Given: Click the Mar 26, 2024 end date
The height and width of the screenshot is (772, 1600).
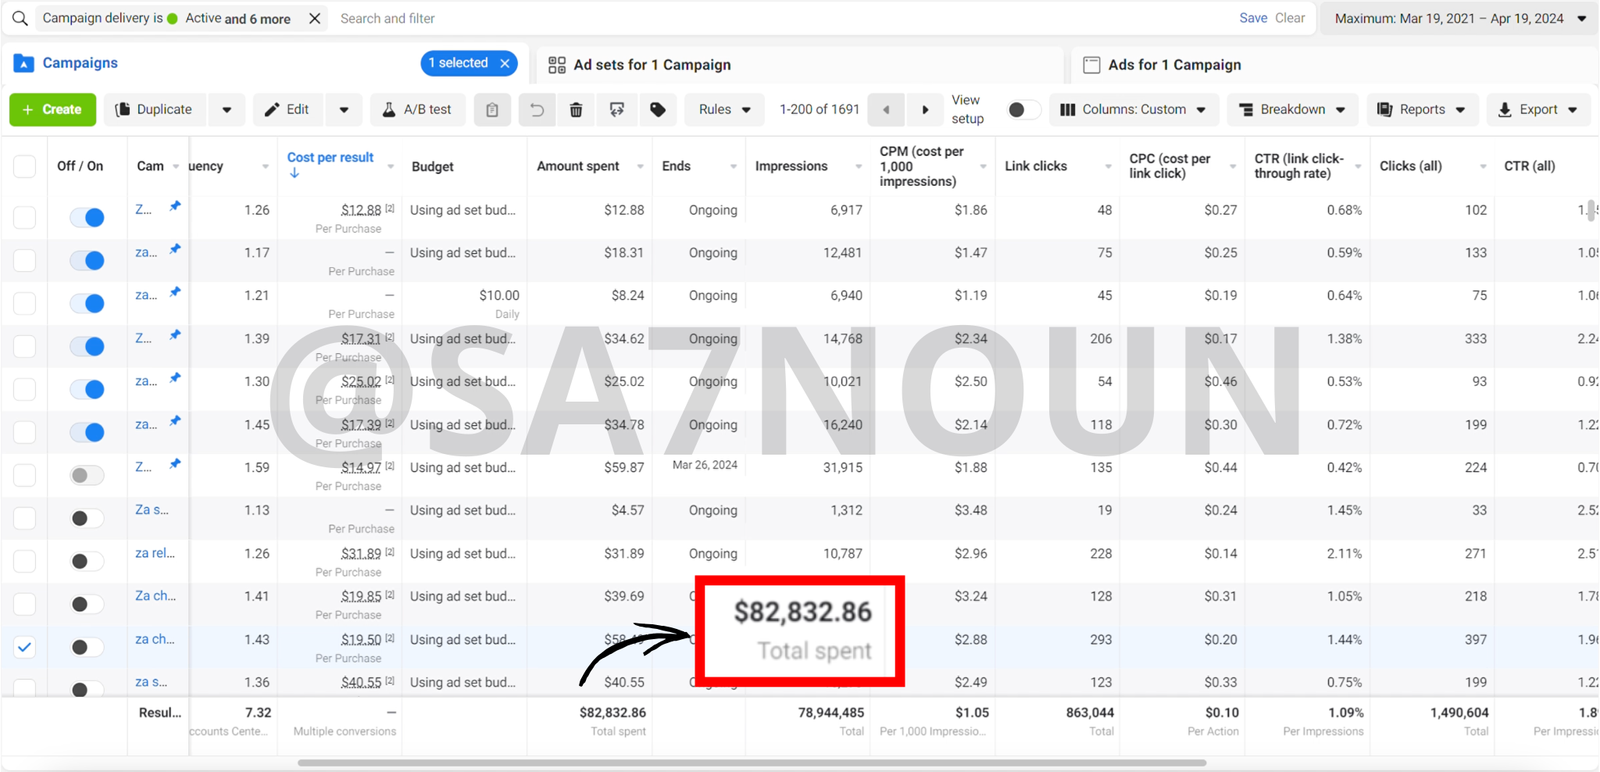Looking at the screenshot, I should click(705, 465).
